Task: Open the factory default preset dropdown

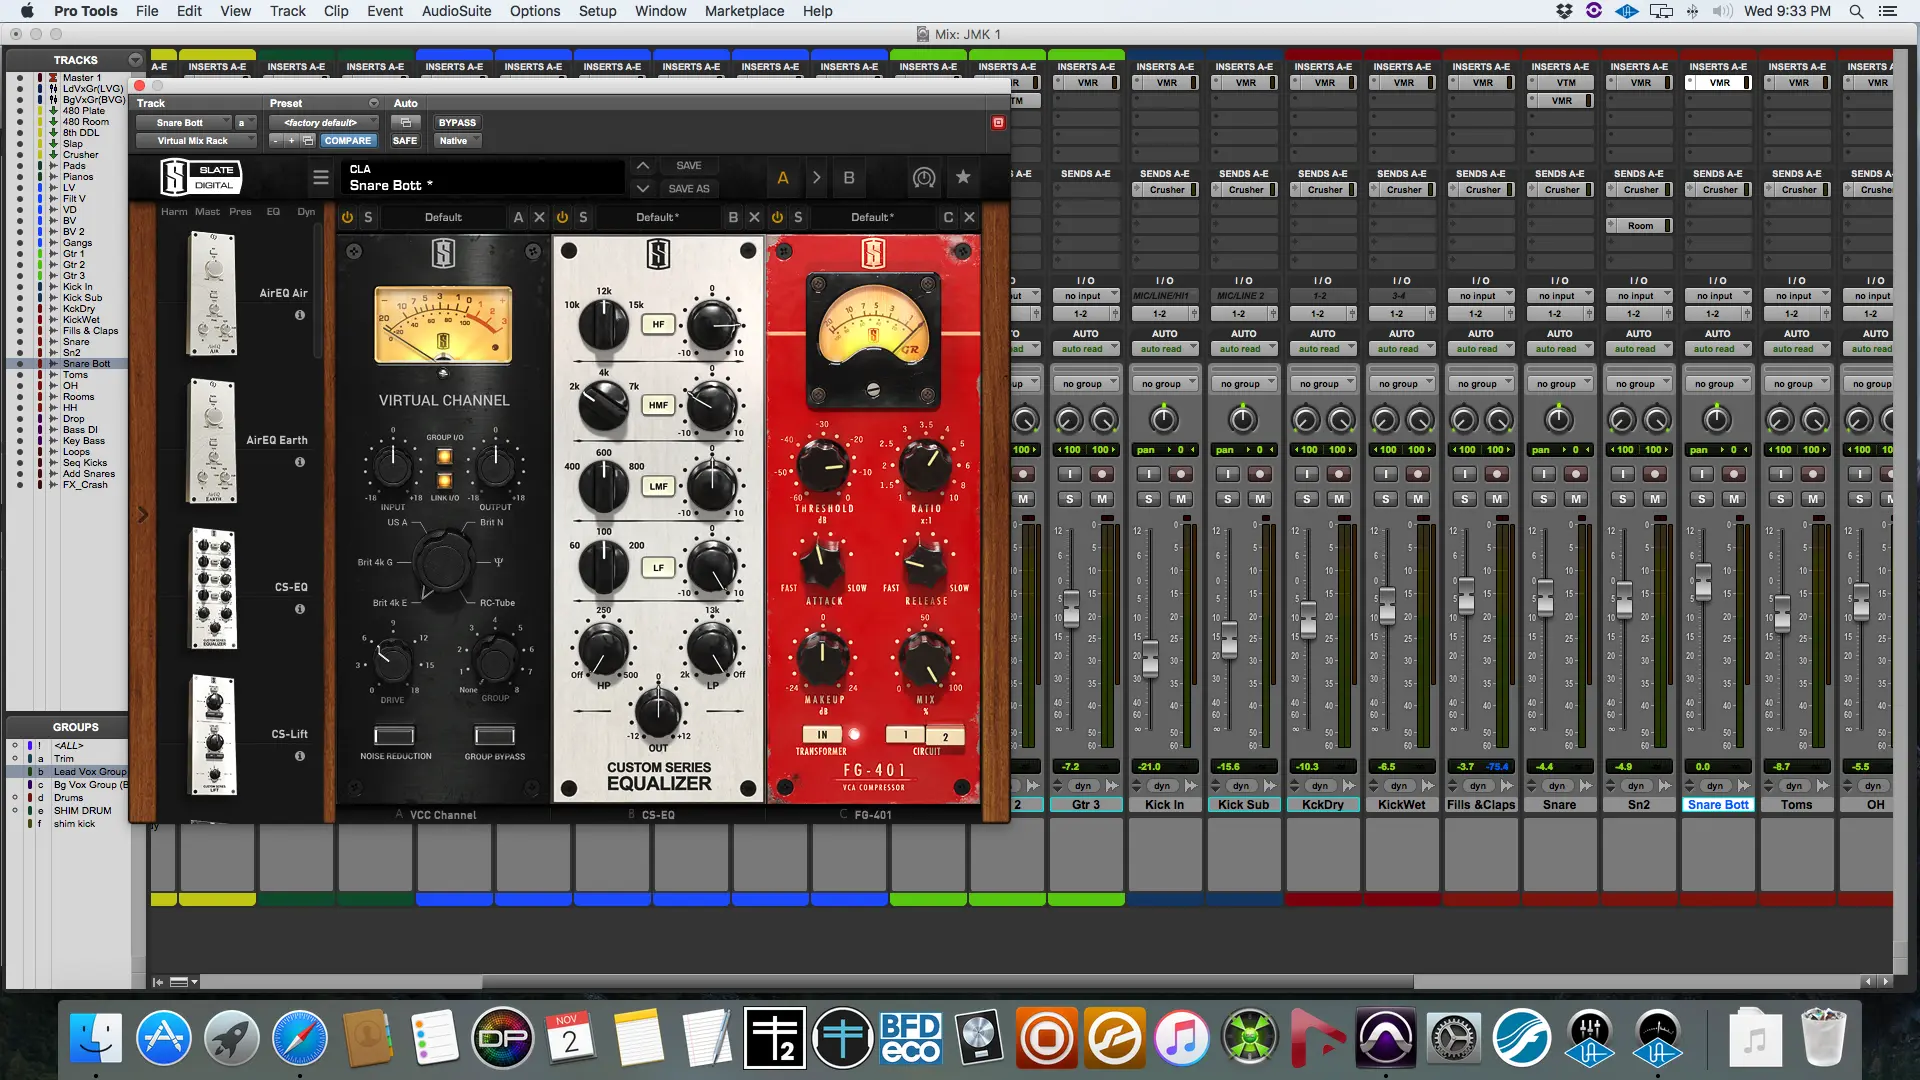Action: pyautogui.click(x=324, y=122)
